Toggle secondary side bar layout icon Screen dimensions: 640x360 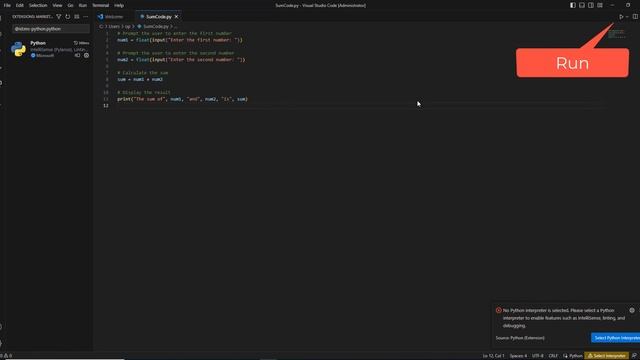pyautogui.click(x=591, y=5)
